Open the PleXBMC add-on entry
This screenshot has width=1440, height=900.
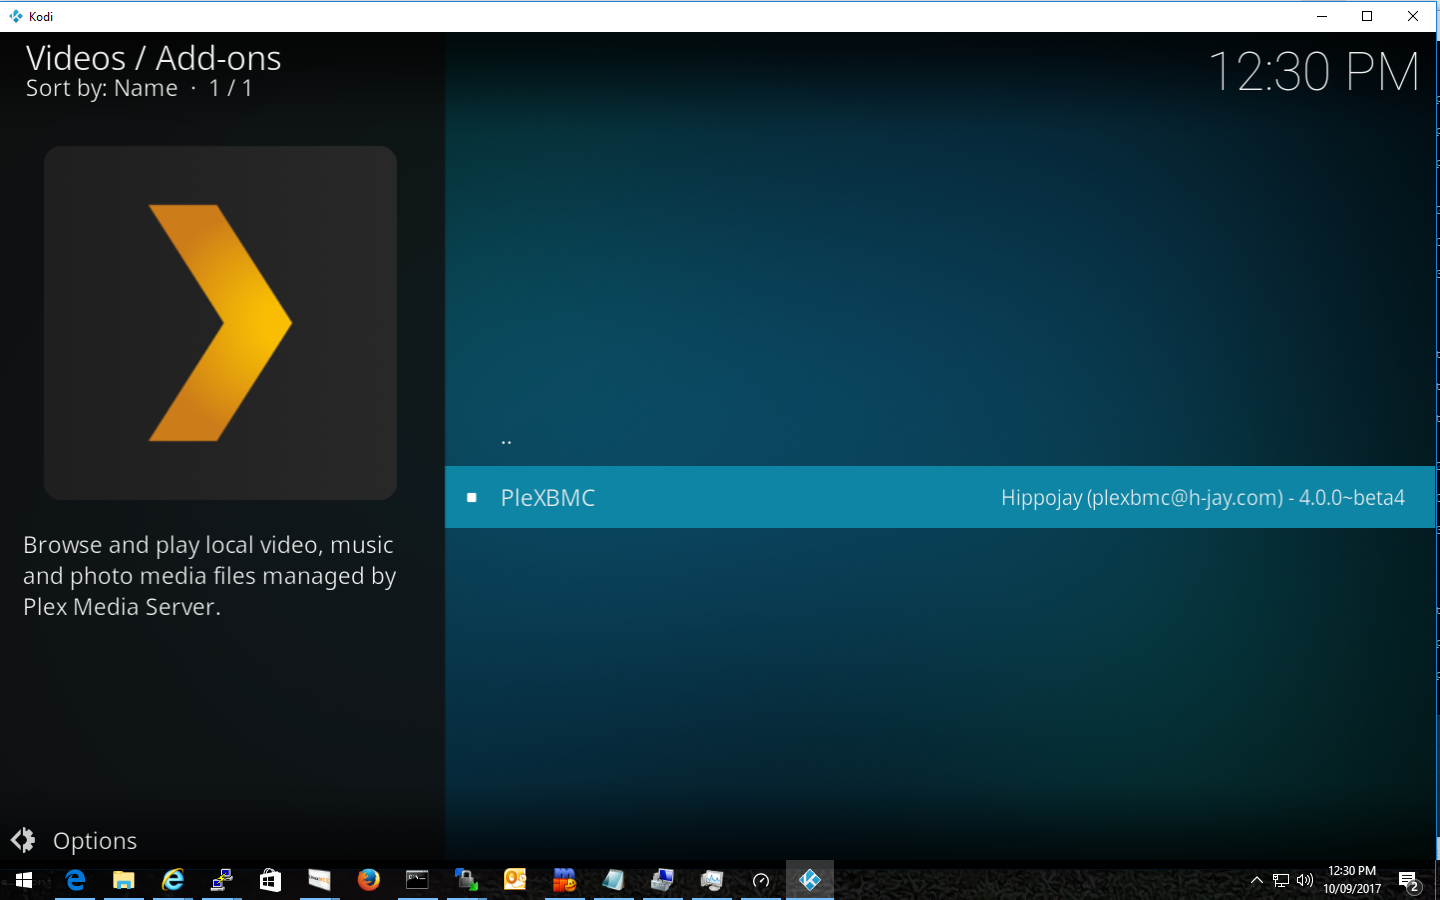pyautogui.click(x=940, y=497)
